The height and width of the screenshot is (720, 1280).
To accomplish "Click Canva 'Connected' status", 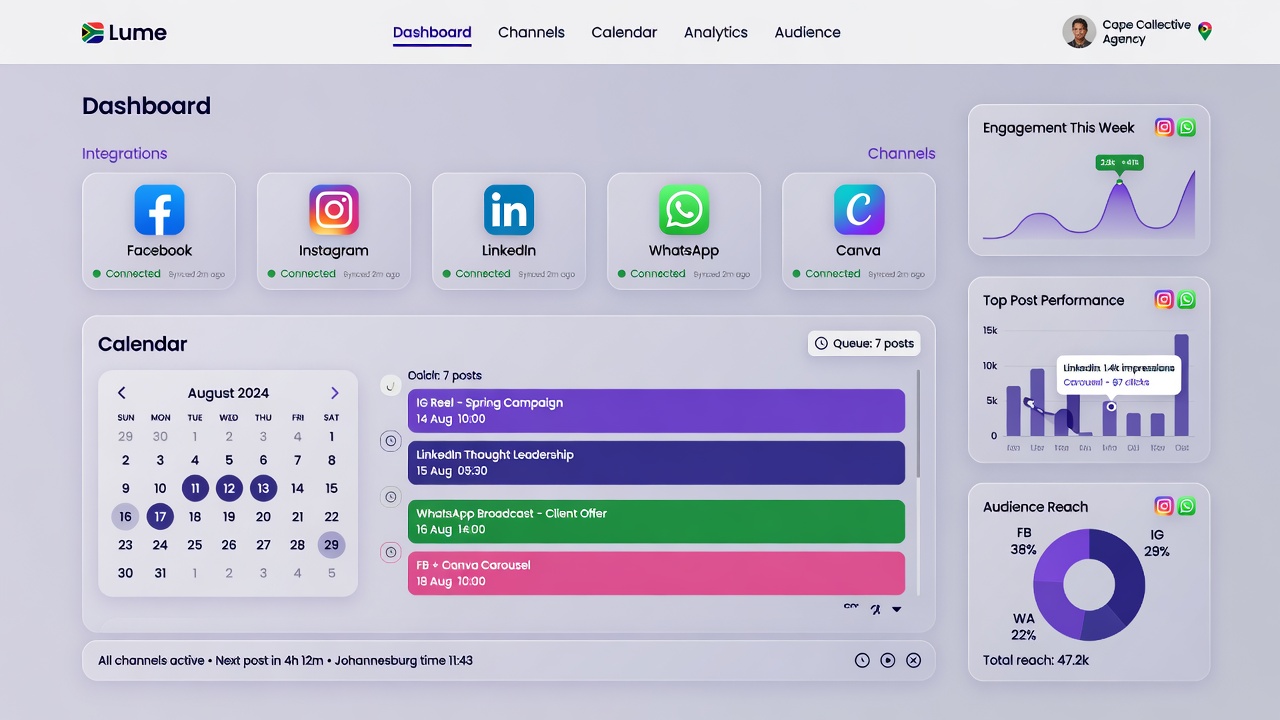I will coord(827,273).
